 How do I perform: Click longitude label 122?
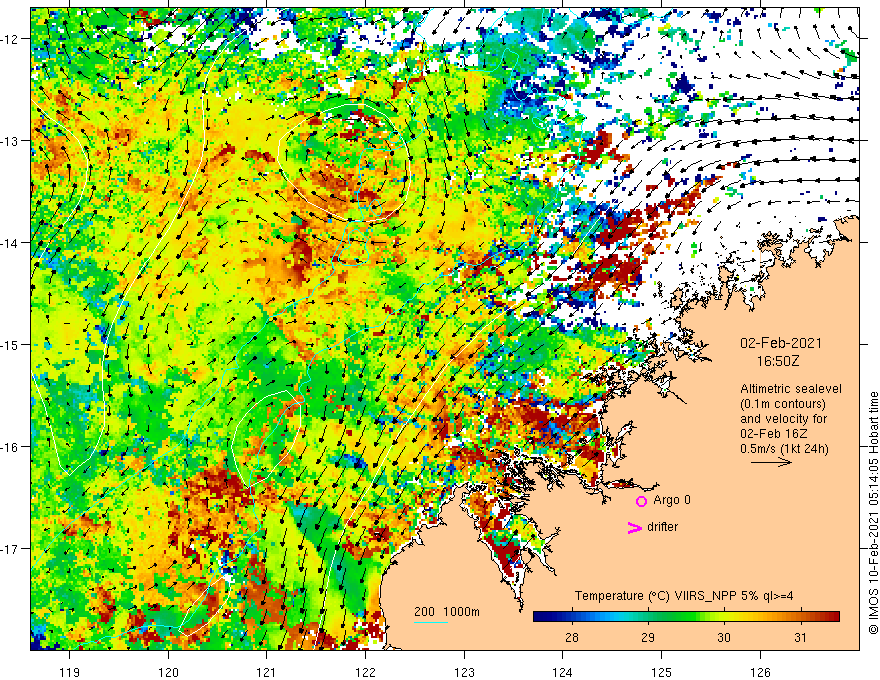pos(365,672)
